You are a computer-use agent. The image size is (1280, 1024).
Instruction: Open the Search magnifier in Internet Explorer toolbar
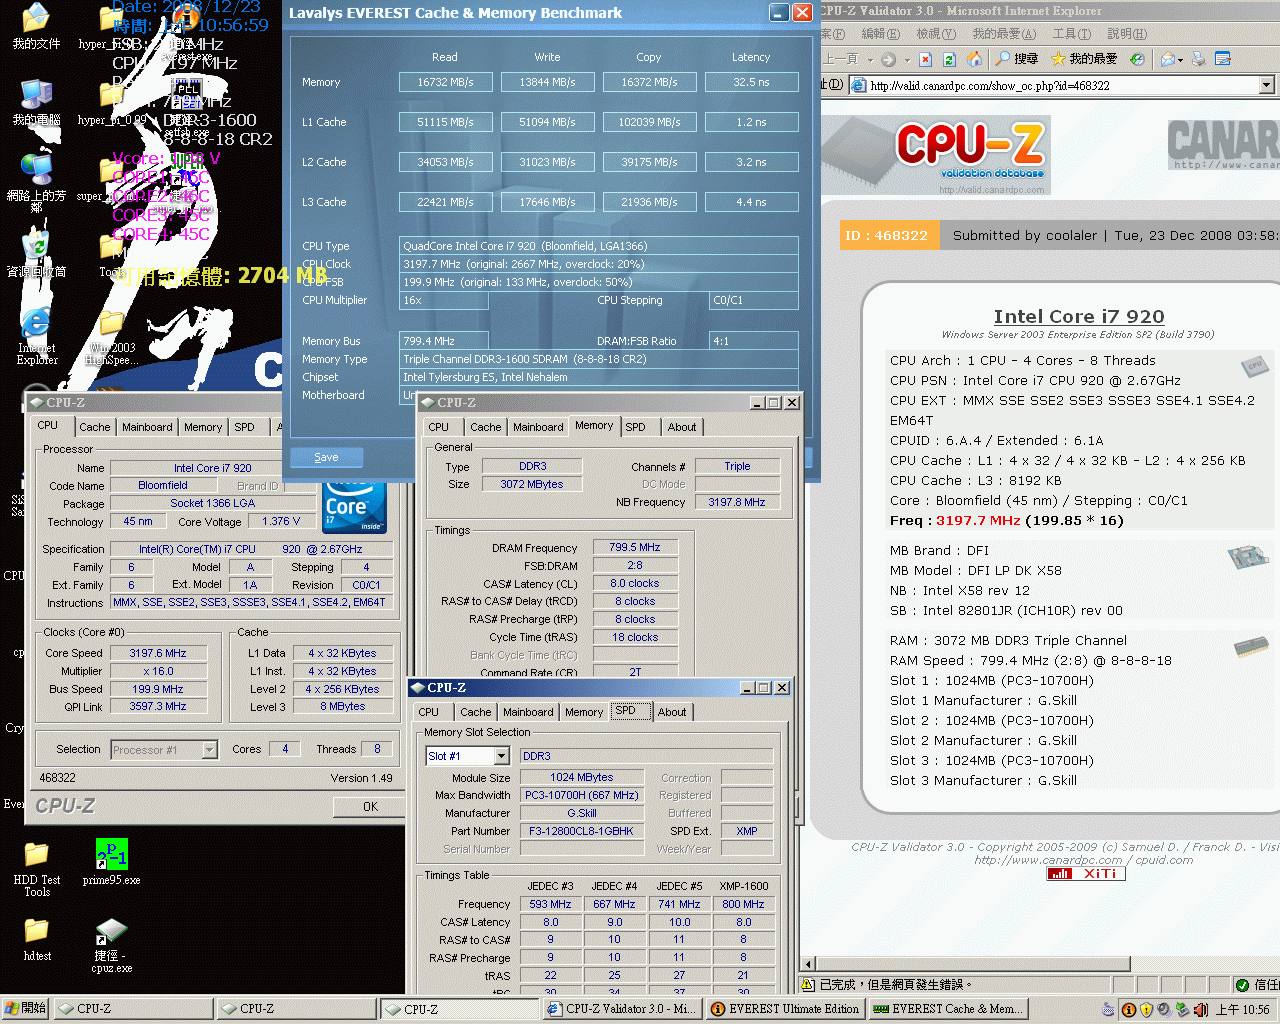[1016, 59]
